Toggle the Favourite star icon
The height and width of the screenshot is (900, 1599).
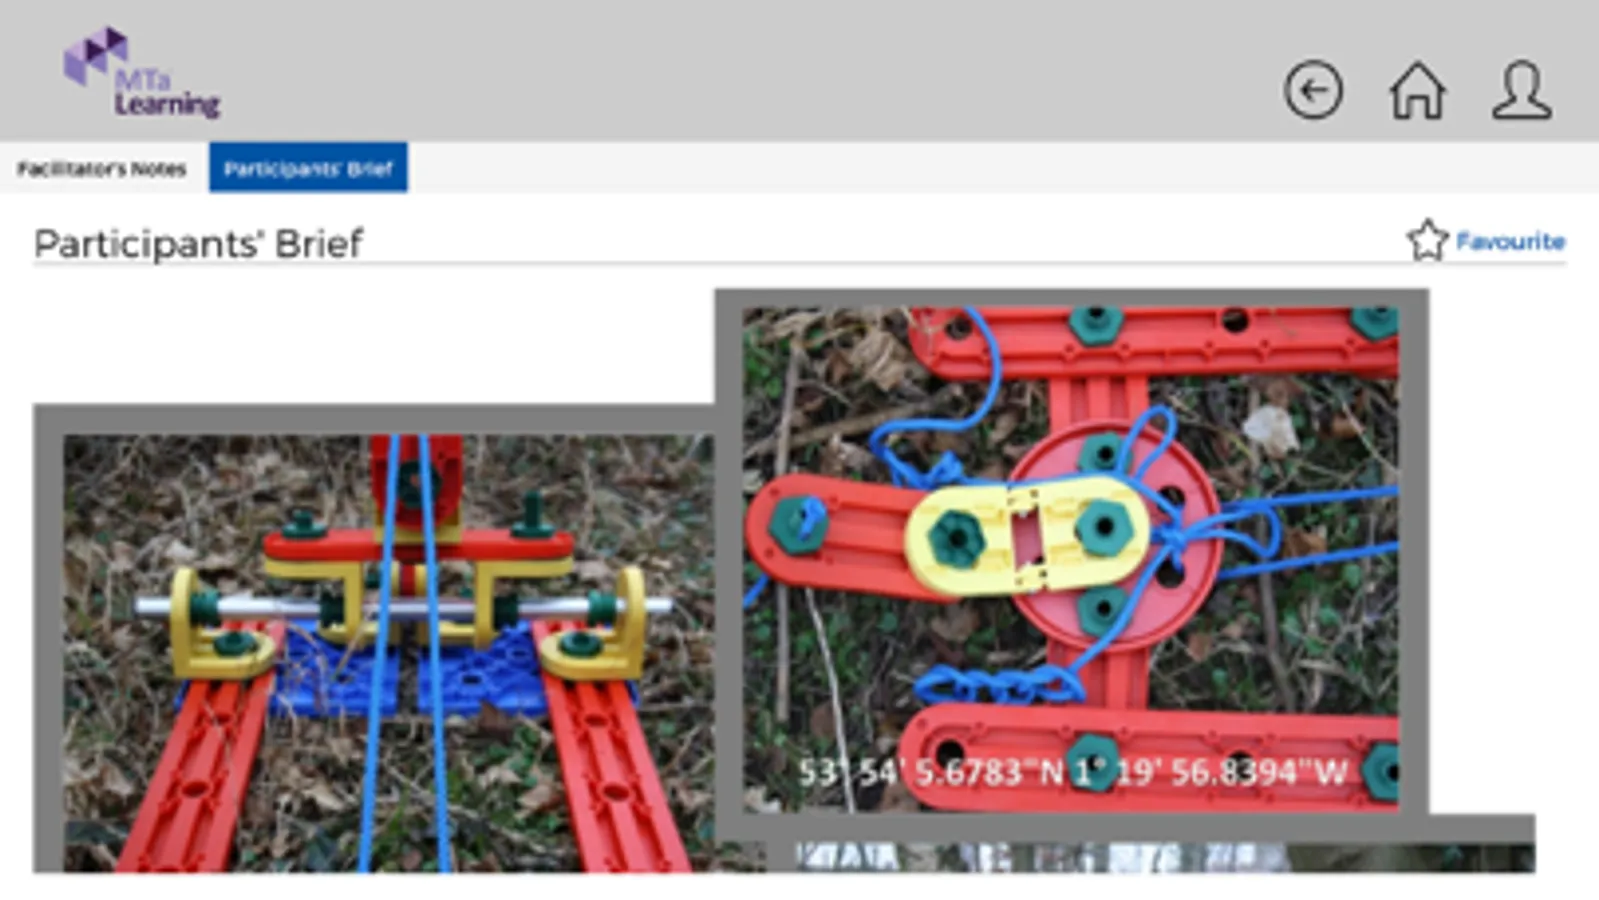pos(1427,240)
